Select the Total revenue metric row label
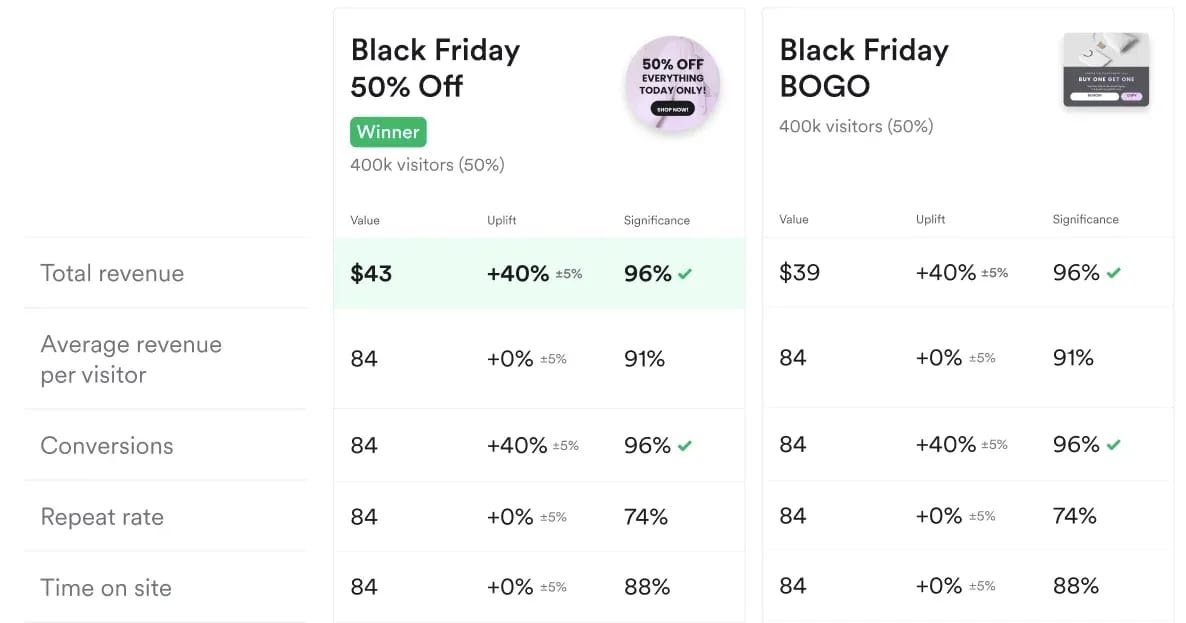1186x623 pixels. point(112,273)
